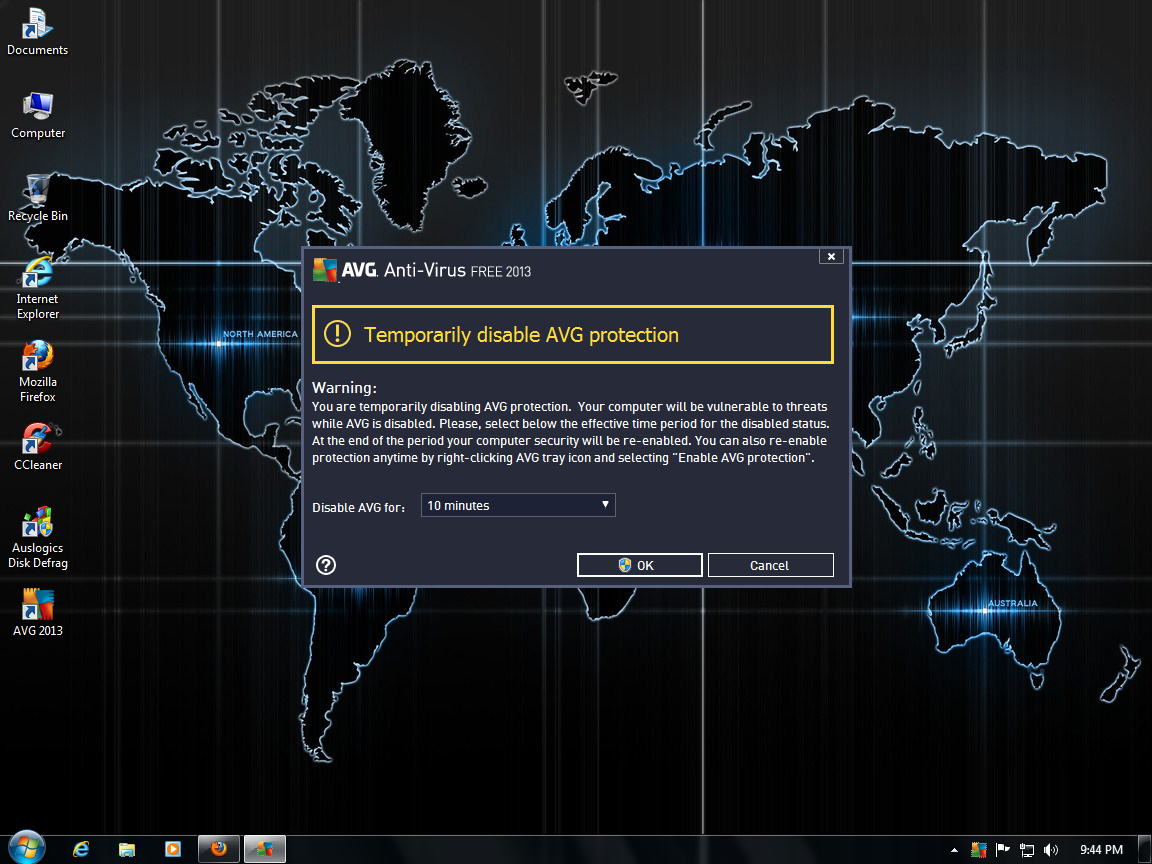This screenshot has height=864, width=1152.
Task: Click Cancel in the AVG dialog
Action: click(x=771, y=565)
